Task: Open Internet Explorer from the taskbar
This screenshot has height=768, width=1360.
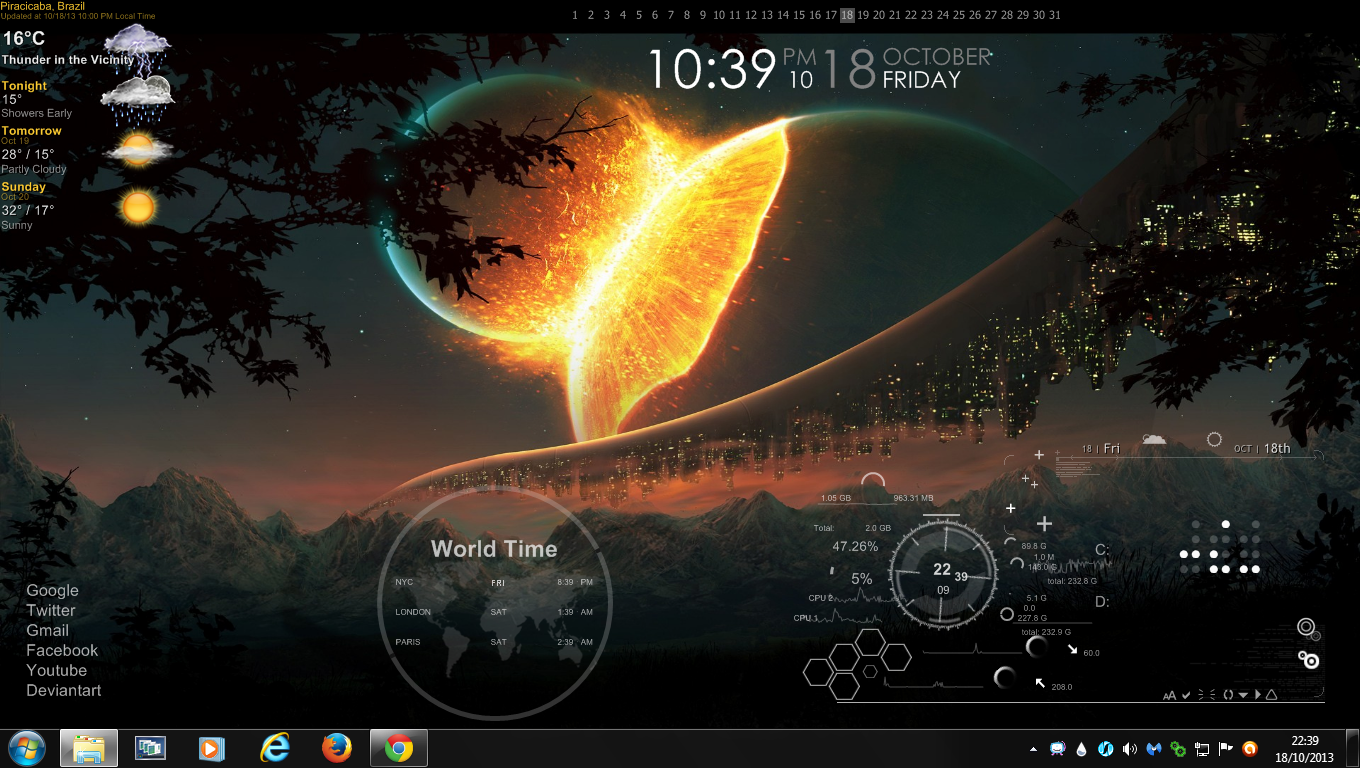Action: (x=274, y=748)
